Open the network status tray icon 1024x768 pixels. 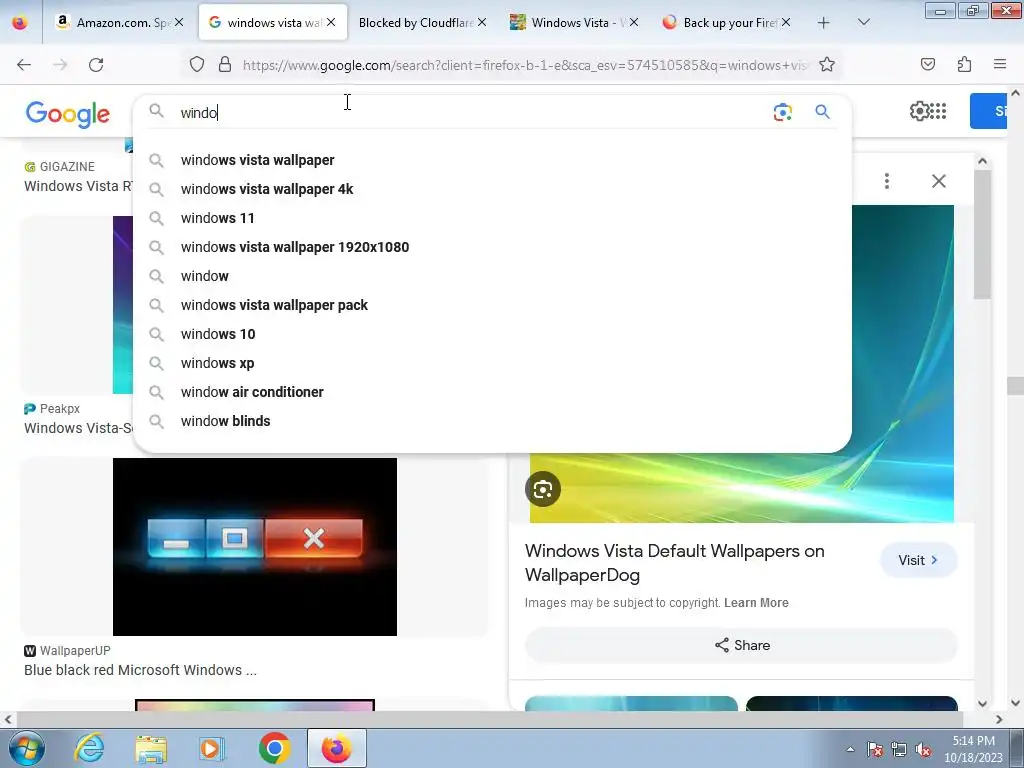pyautogui.click(x=899, y=750)
